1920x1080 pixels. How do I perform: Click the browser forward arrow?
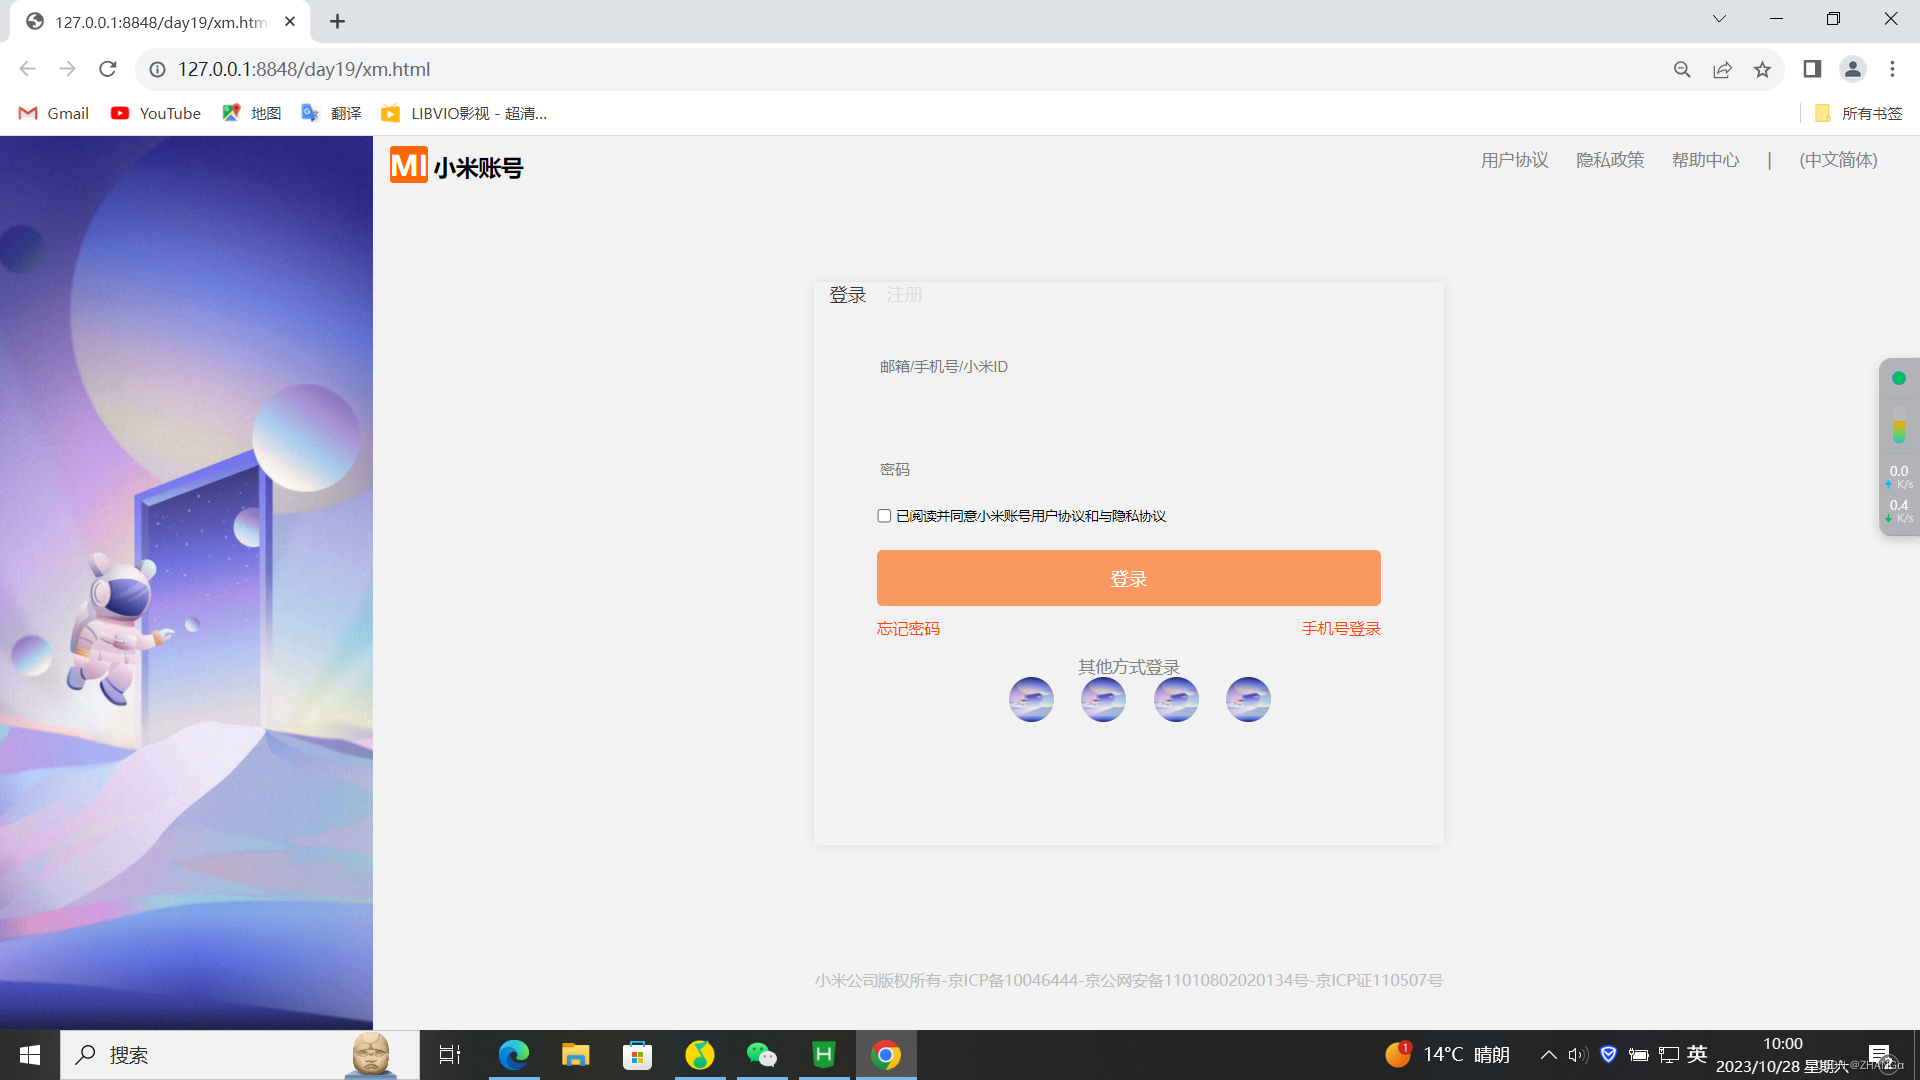tap(67, 69)
